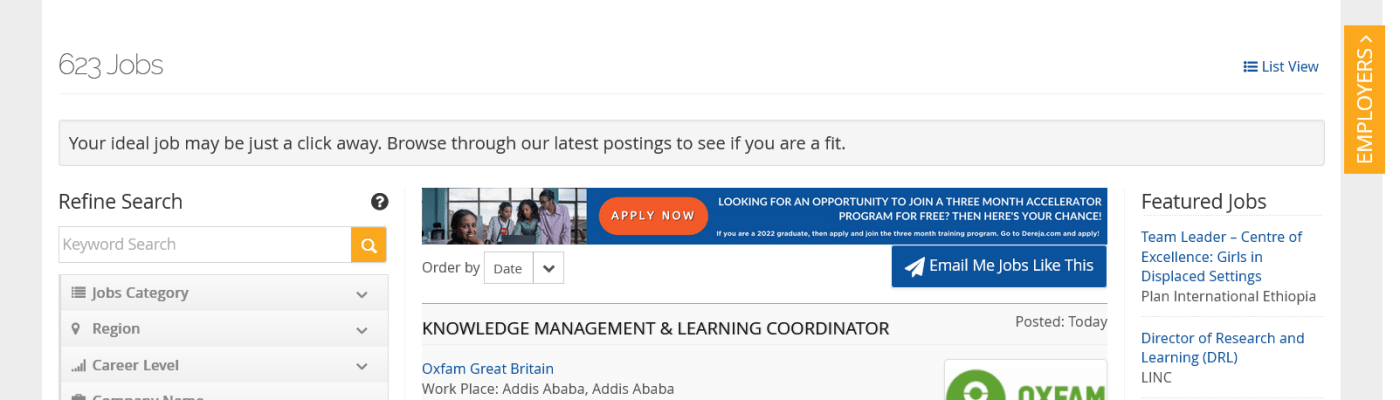The width and height of the screenshot is (1400, 400).
Task: Click the Jobs Category list icon
Action: click(78, 293)
